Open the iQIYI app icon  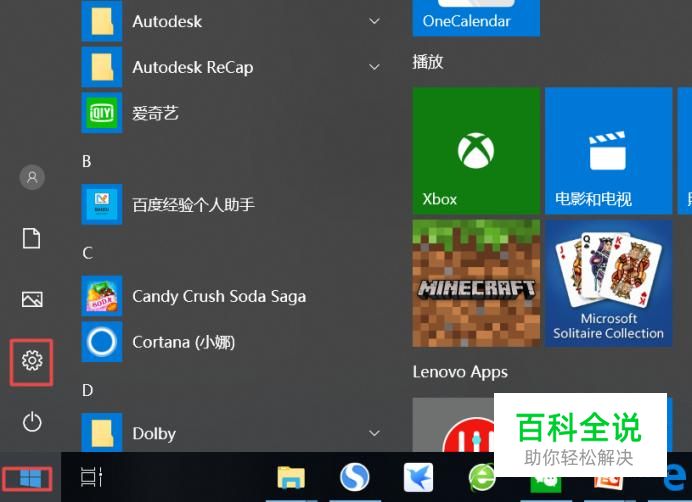click(102, 113)
